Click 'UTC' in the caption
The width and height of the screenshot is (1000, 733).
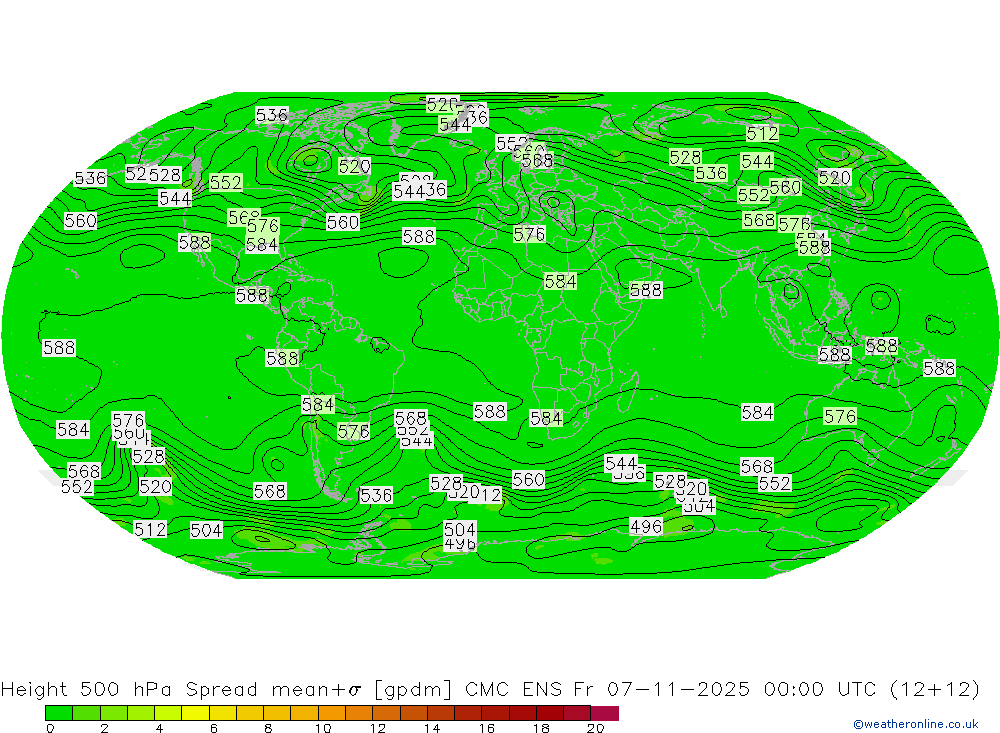pos(857,690)
